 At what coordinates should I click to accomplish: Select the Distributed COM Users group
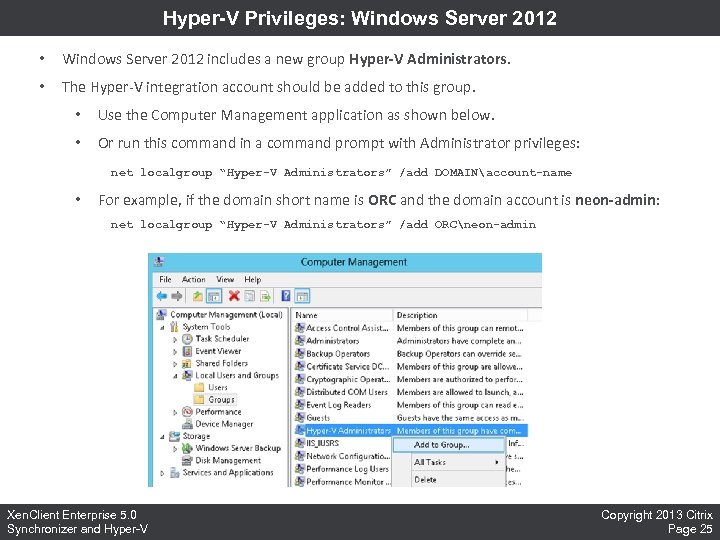coord(411,392)
